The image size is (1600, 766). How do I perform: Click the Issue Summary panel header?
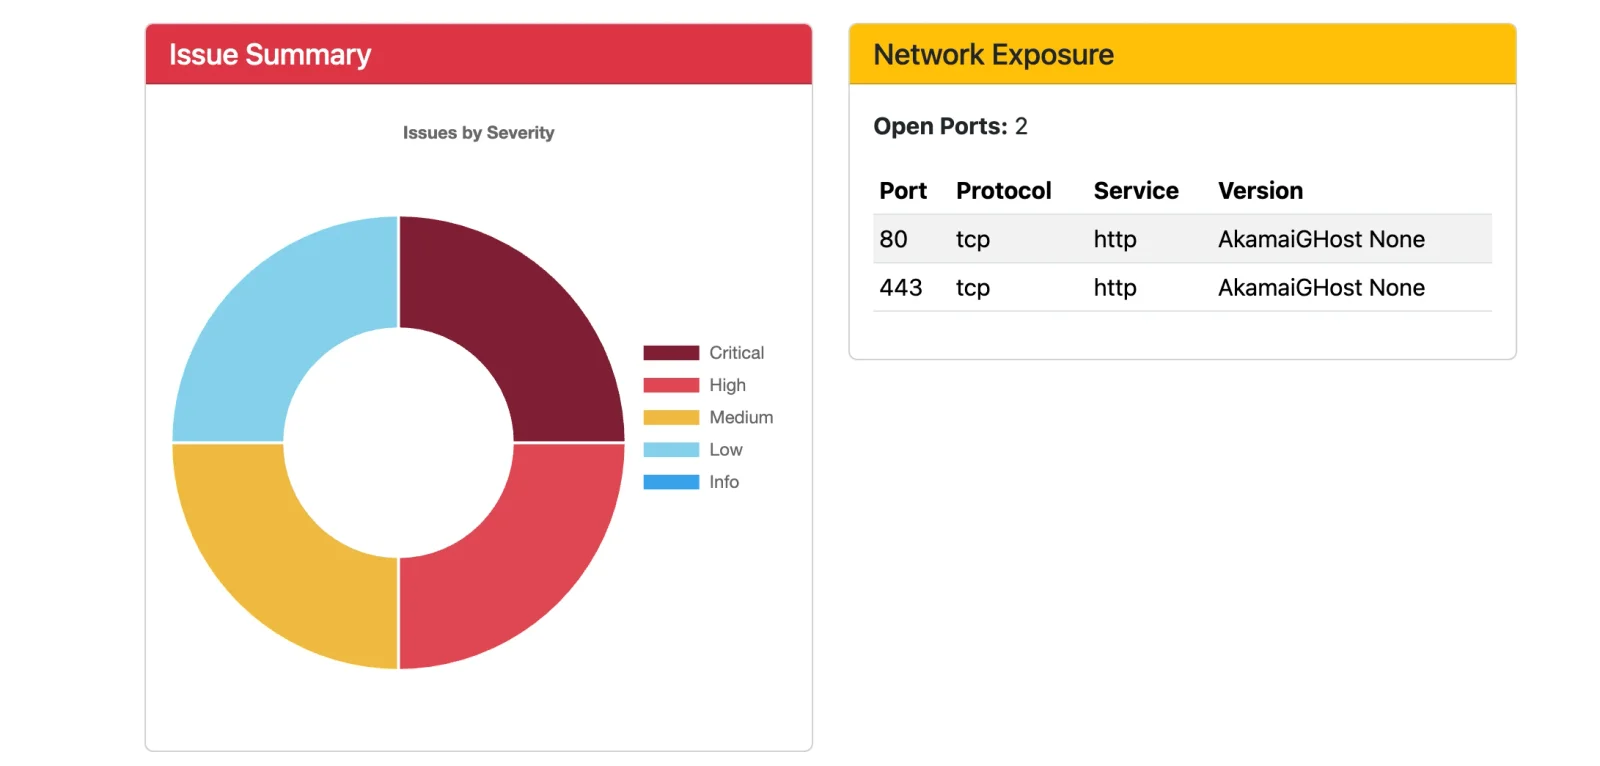(x=478, y=54)
